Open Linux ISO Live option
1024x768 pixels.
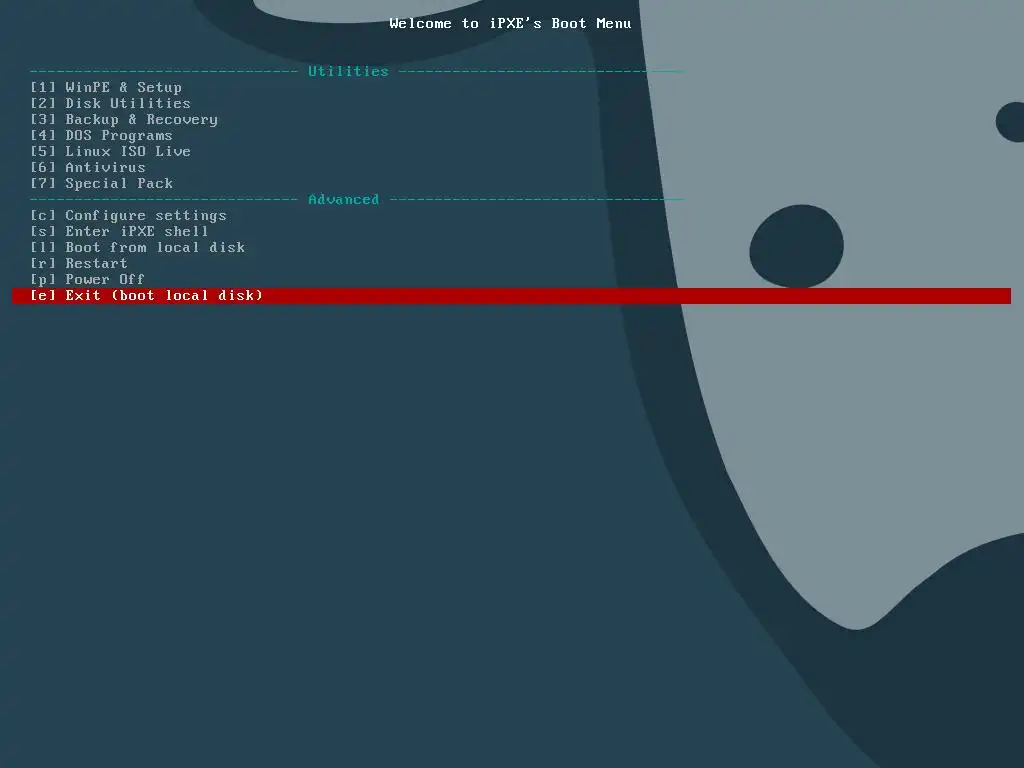[x=110, y=152]
